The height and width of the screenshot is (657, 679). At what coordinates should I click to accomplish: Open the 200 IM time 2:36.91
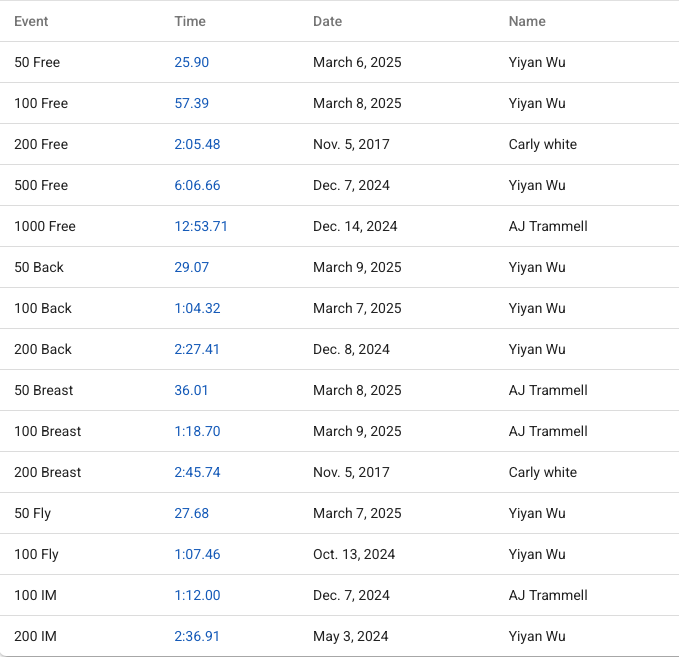[x=197, y=636]
